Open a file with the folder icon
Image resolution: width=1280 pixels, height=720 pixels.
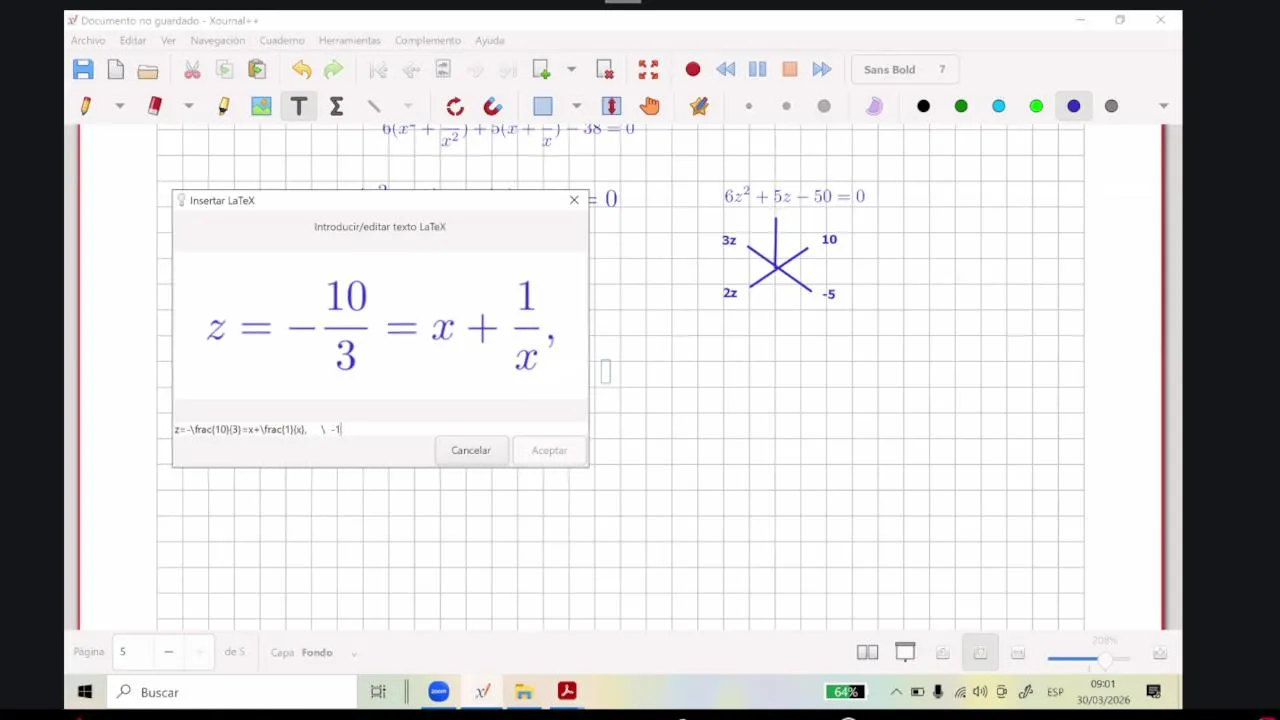(x=148, y=70)
